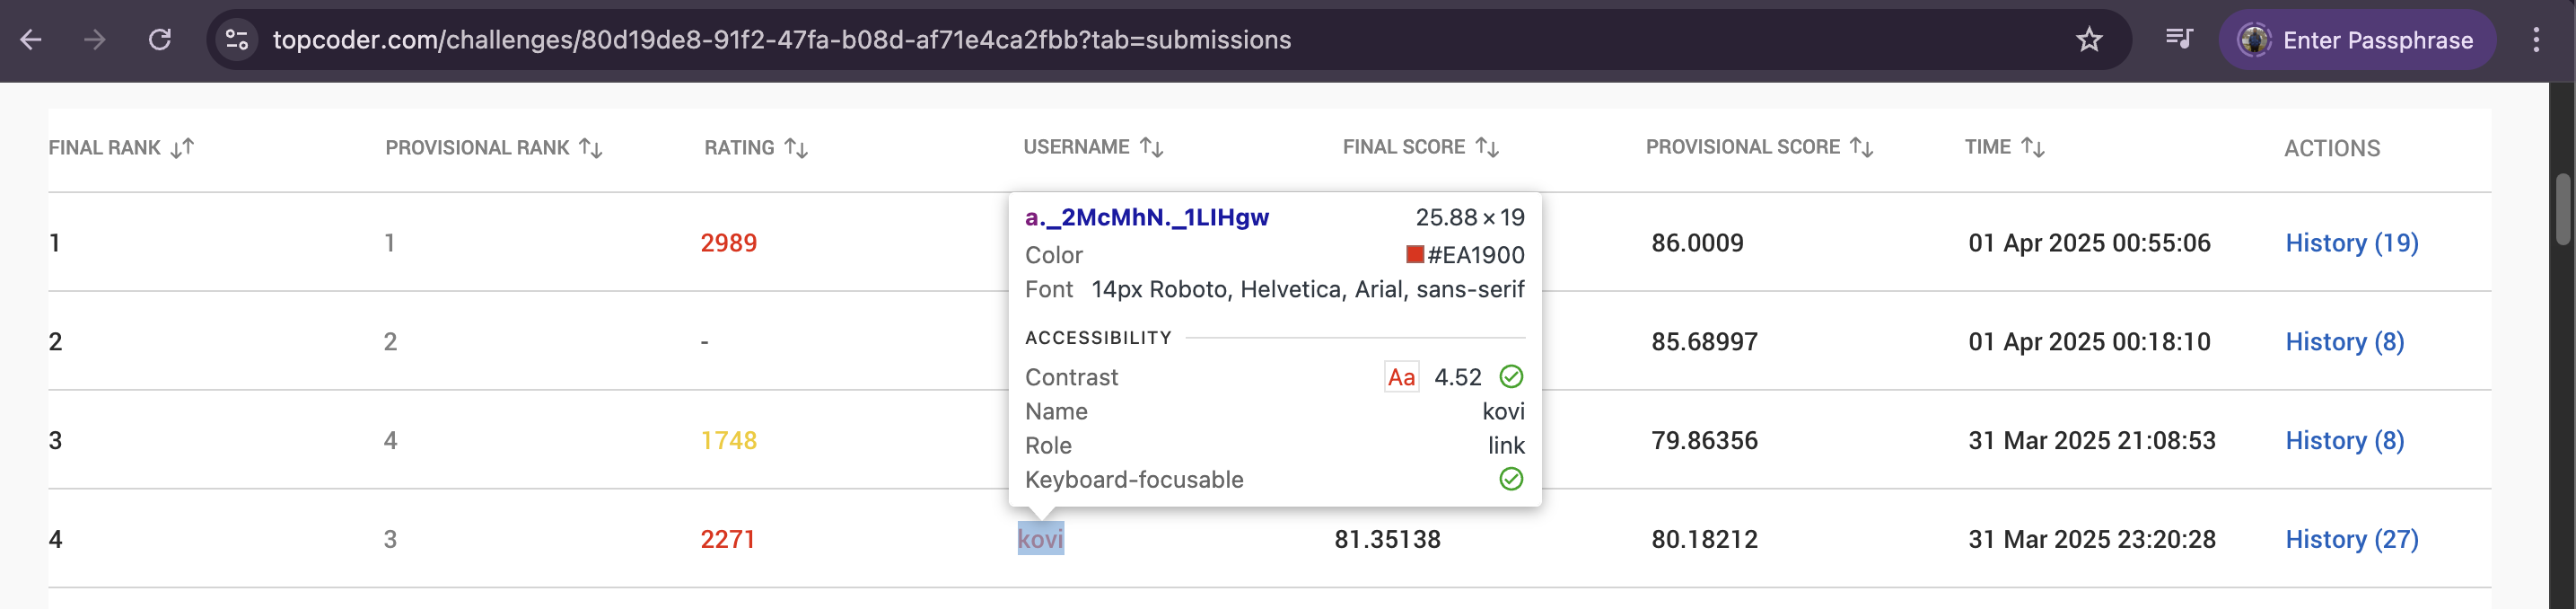
Task: Expand submission History (19)
Action: coord(2351,243)
